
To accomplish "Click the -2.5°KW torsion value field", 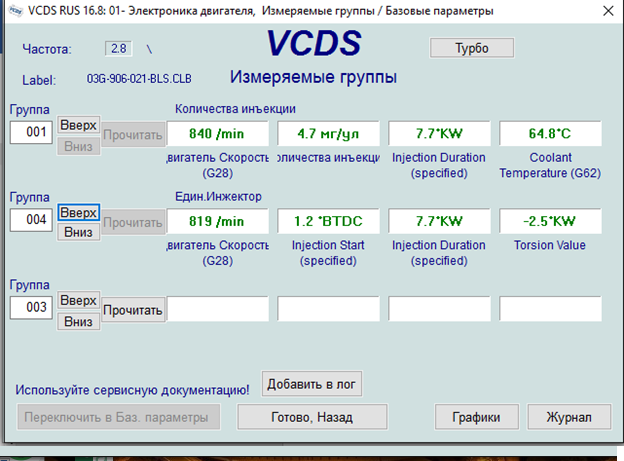I will [x=549, y=221].
